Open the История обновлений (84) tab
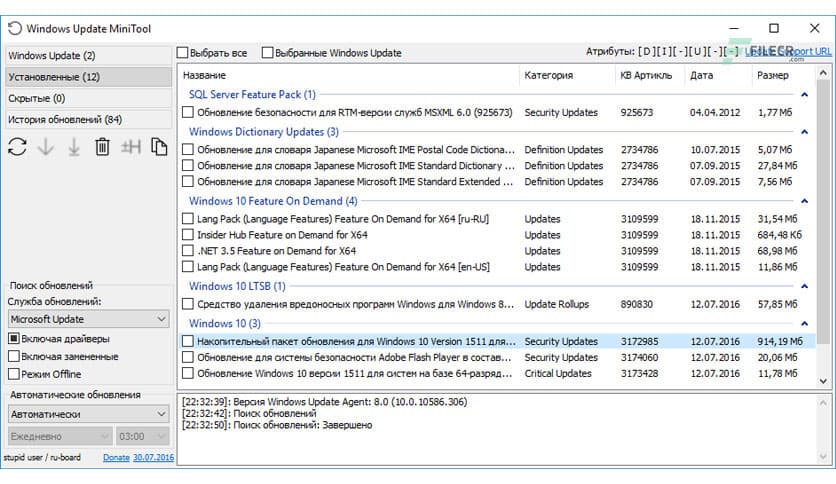 click(x=89, y=119)
